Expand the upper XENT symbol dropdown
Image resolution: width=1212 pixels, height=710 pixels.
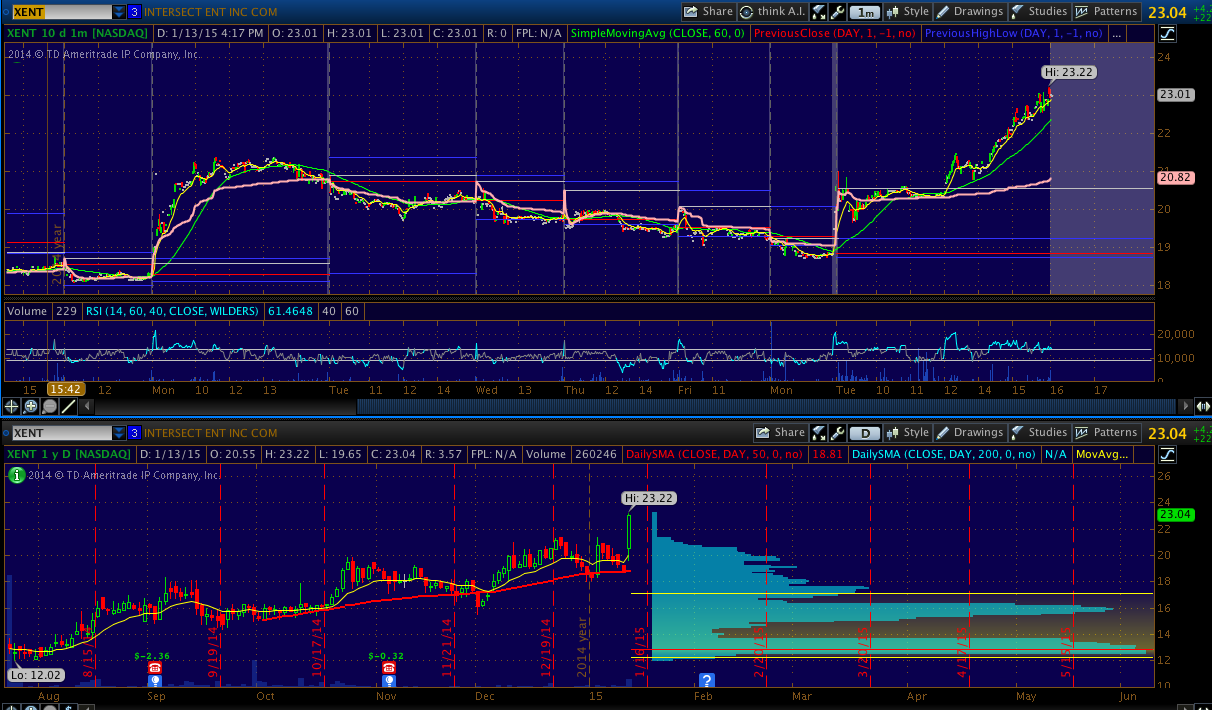tap(119, 12)
